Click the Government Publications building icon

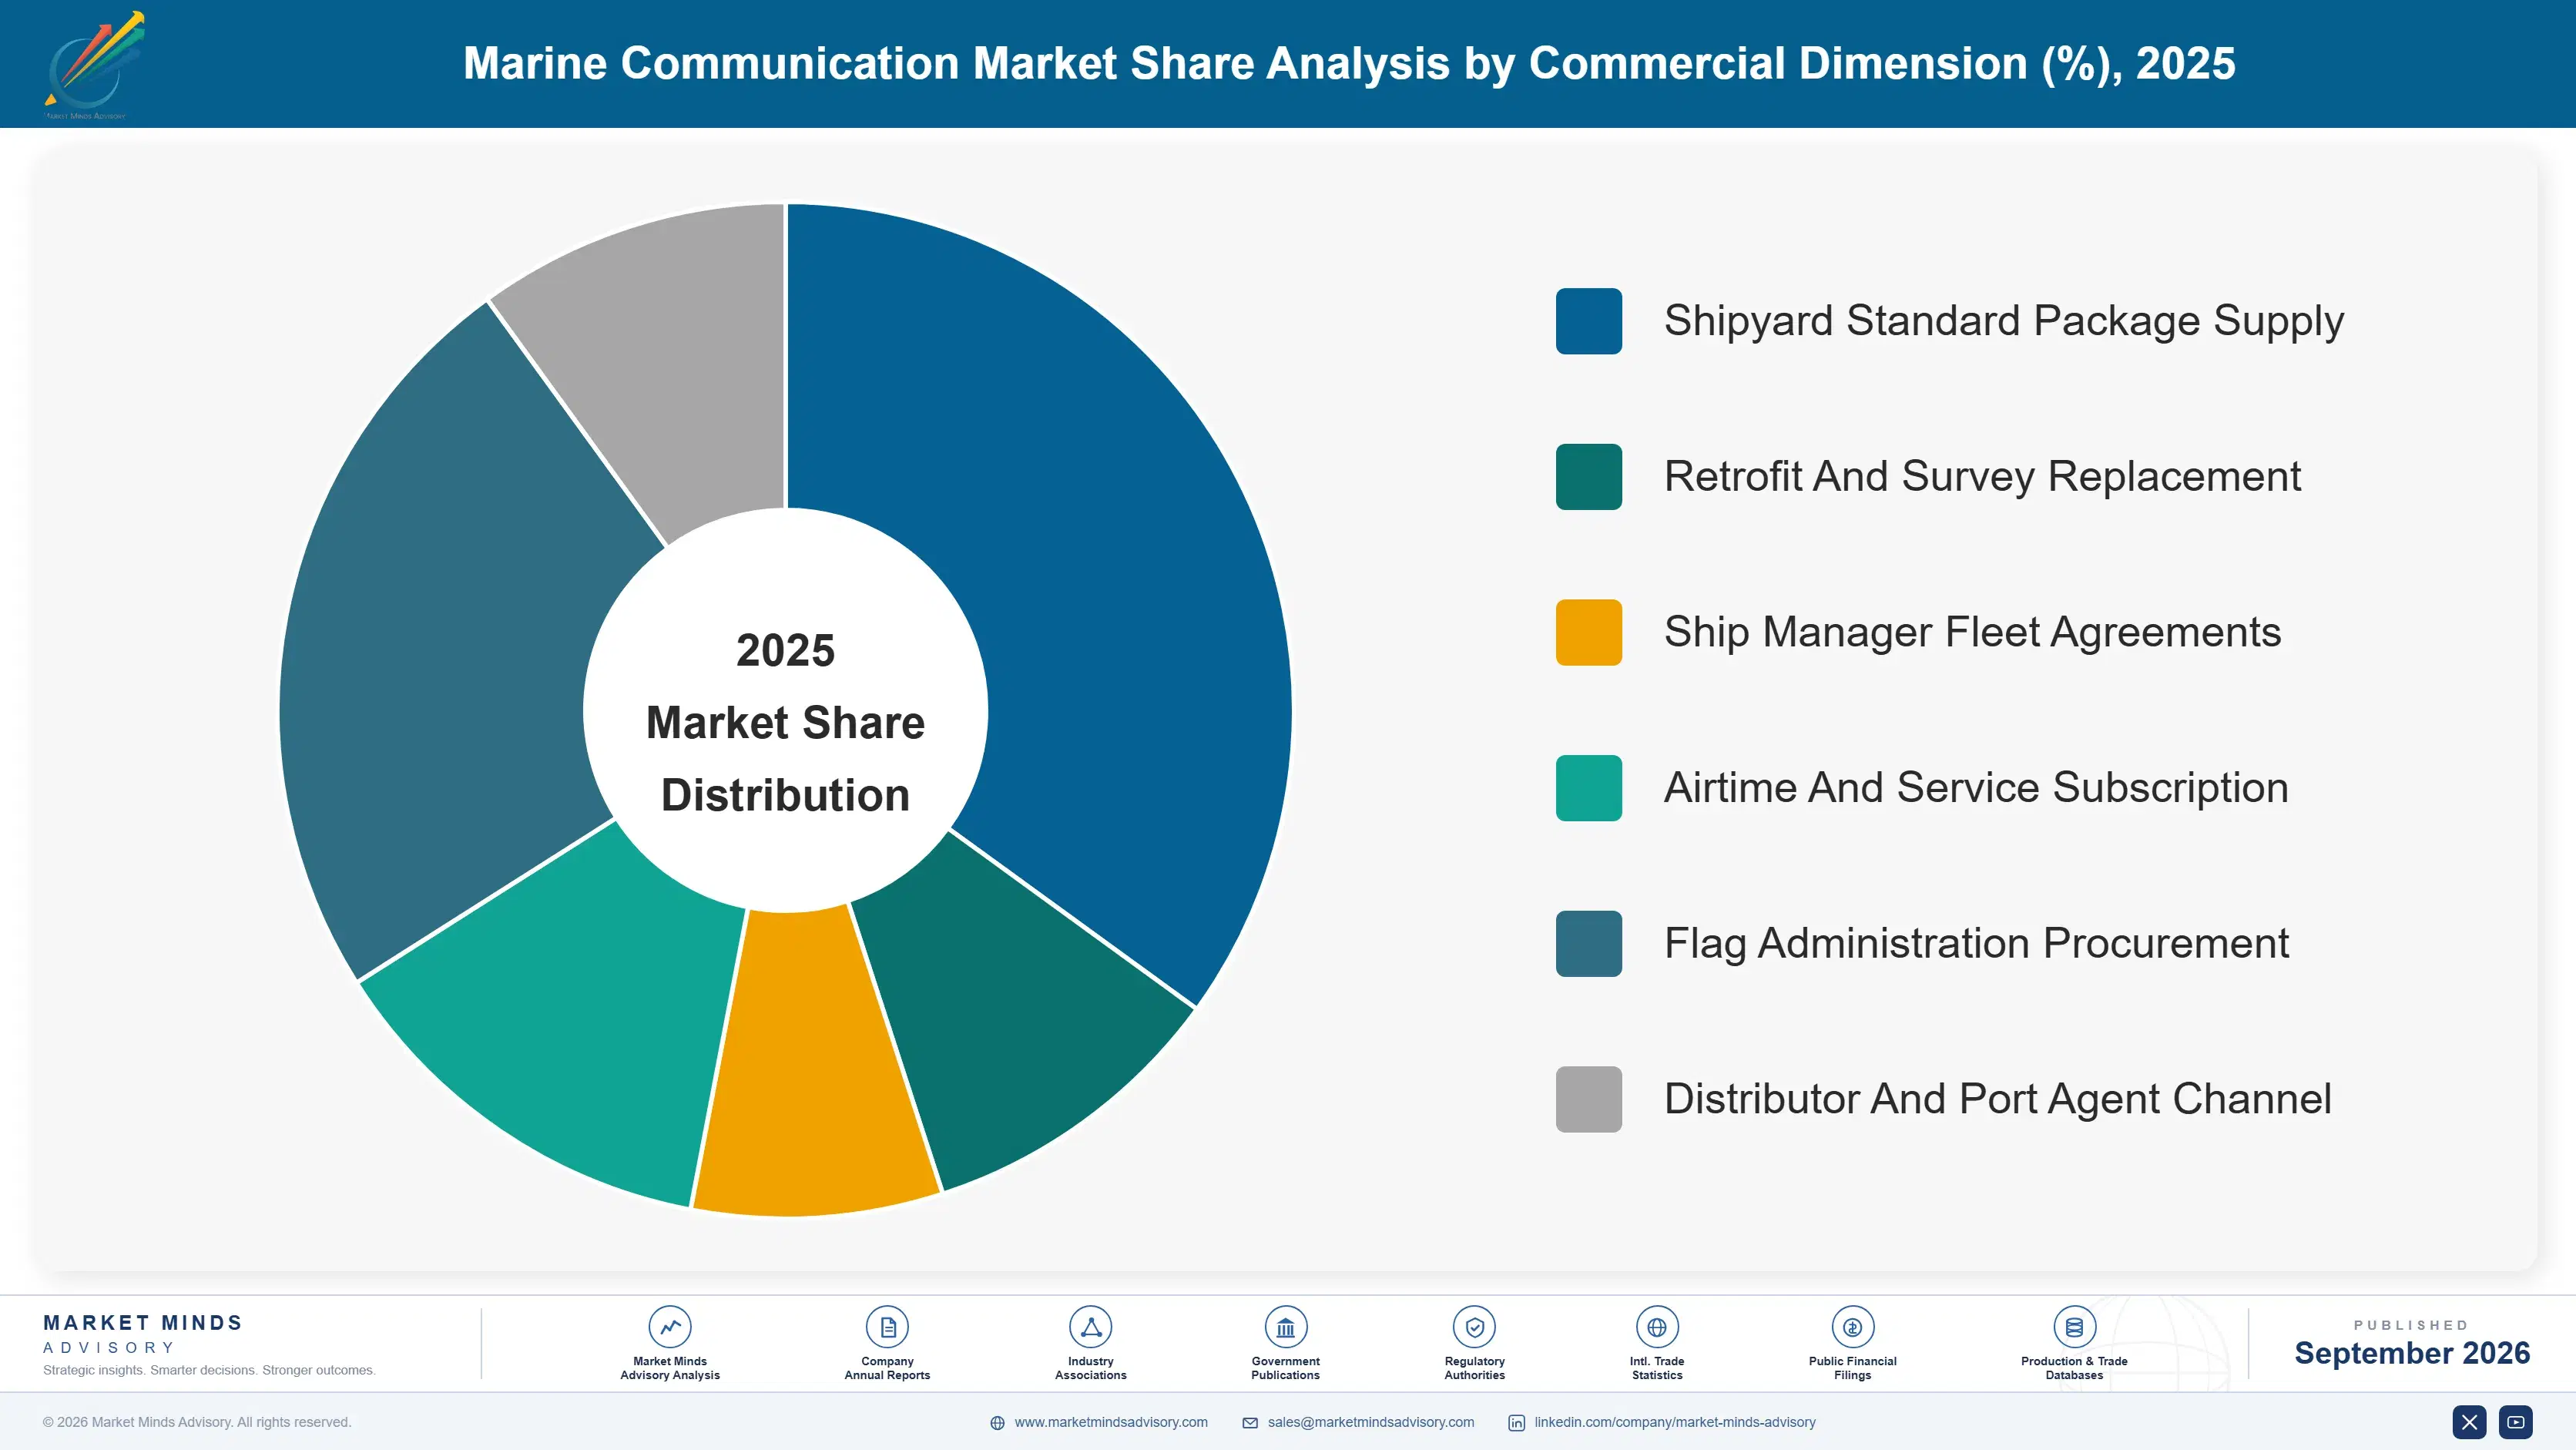(x=1285, y=1327)
